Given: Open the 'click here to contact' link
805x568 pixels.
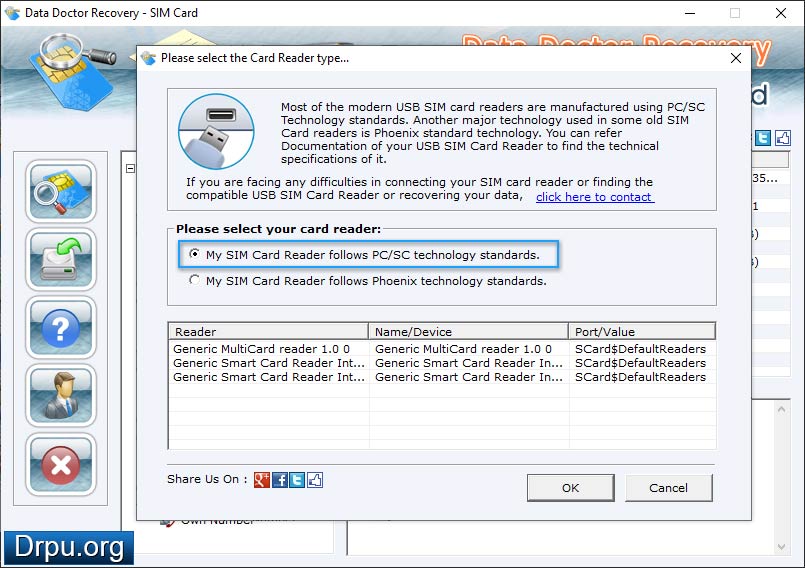Looking at the screenshot, I should 595,197.
